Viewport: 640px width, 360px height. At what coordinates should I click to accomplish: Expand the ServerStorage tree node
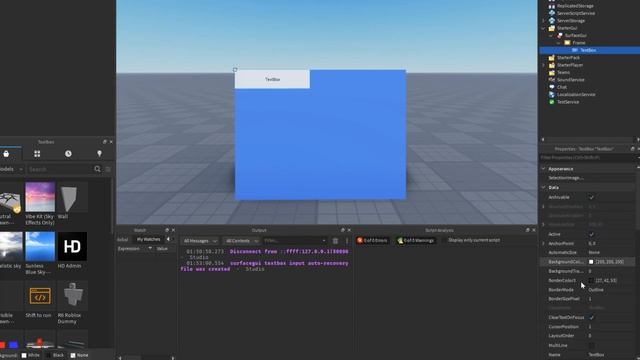point(543,21)
